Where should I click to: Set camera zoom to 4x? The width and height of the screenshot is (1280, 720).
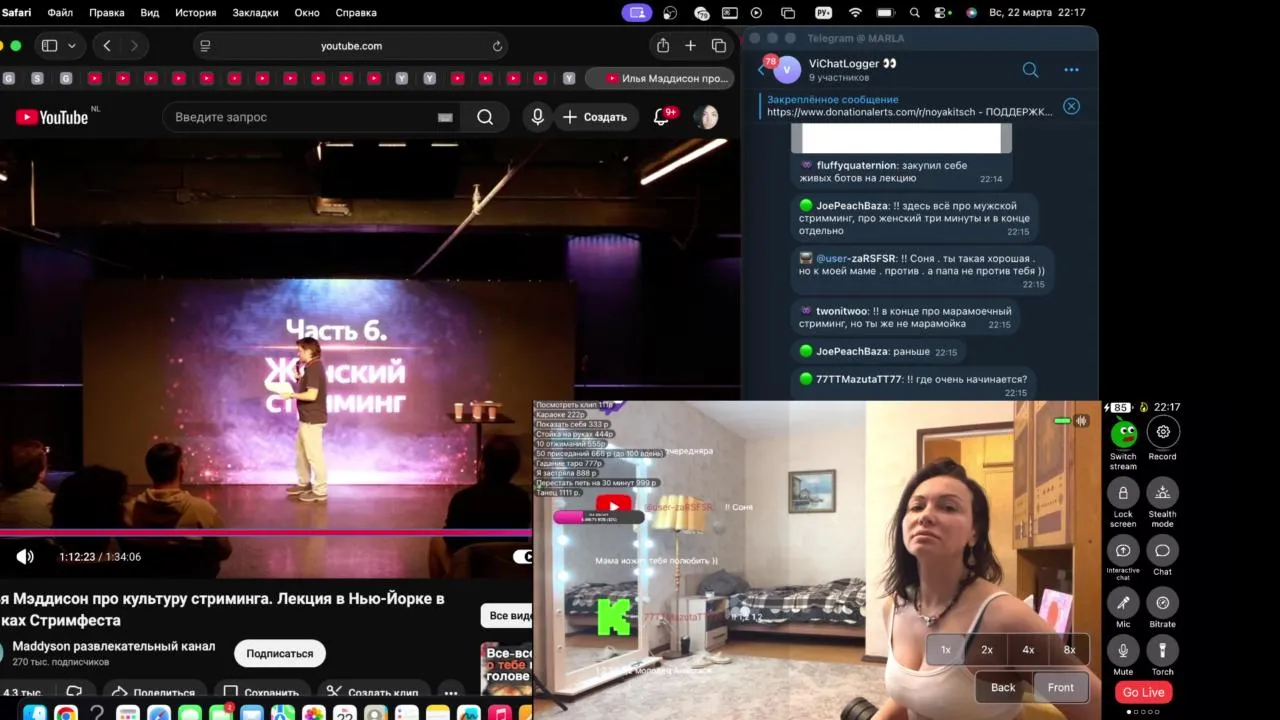[x=1028, y=649]
